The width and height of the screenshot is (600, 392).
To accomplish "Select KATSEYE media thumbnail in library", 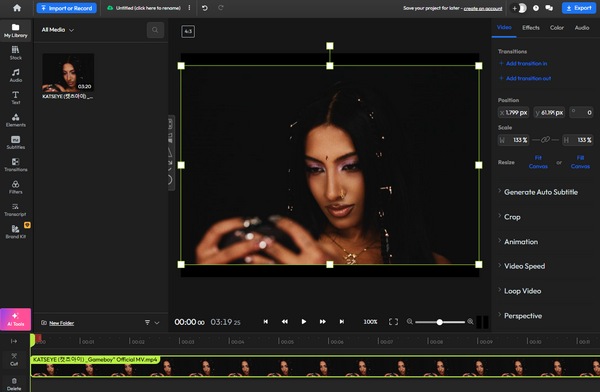I will tap(68, 73).
